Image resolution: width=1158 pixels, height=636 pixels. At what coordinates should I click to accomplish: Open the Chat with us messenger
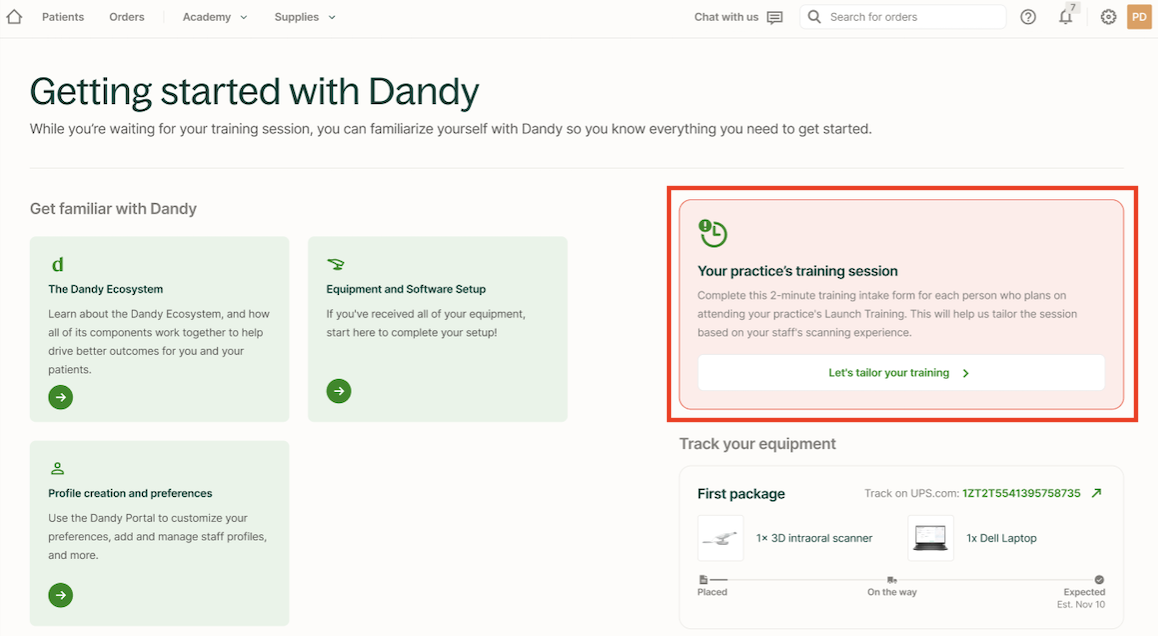[739, 17]
